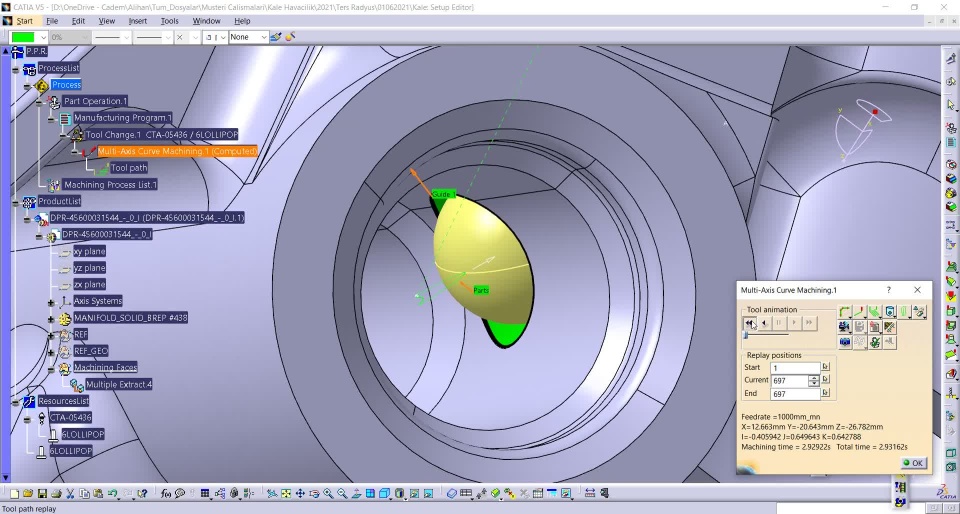This screenshot has width=960, height=514.
Task: Click the Undo icon in bottom toolbar
Action: pos(113,493)
